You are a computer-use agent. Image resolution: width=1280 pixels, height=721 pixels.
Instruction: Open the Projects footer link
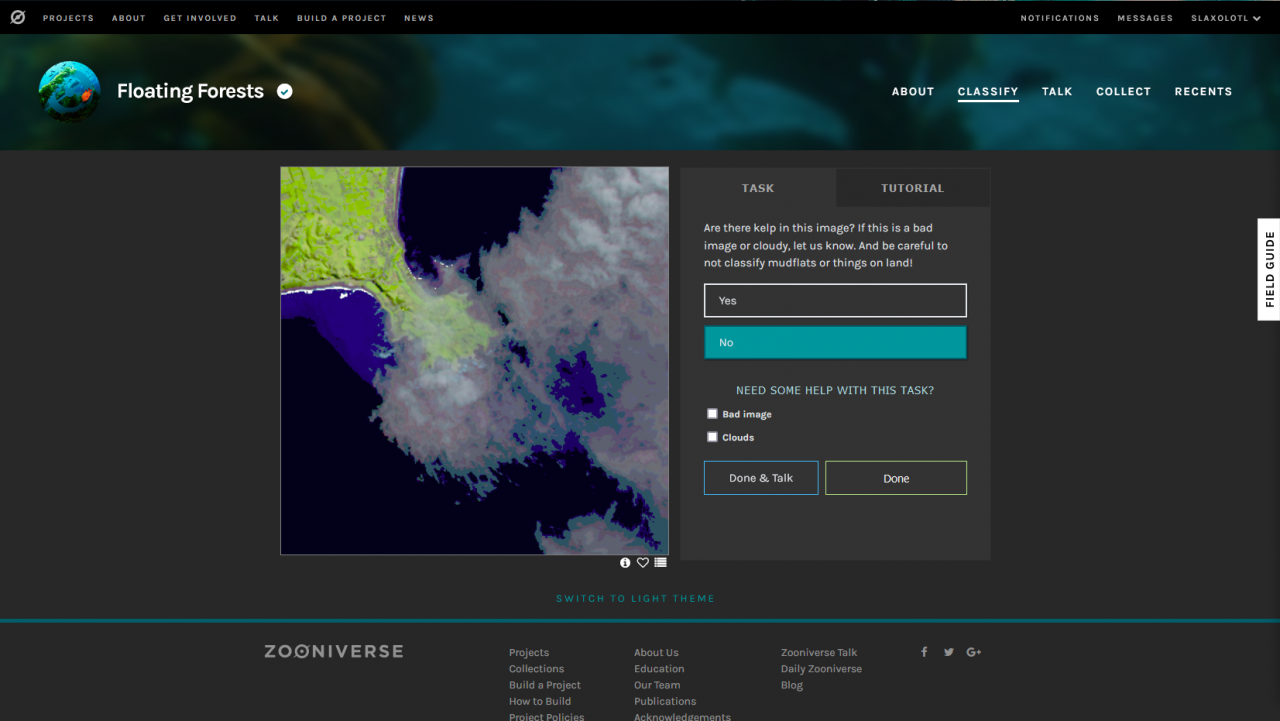click(529, 652)
